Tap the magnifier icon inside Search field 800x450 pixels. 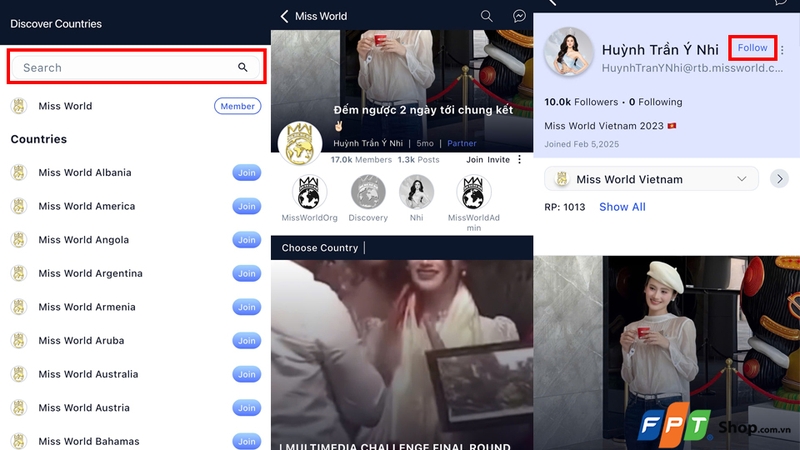(243, 67)
